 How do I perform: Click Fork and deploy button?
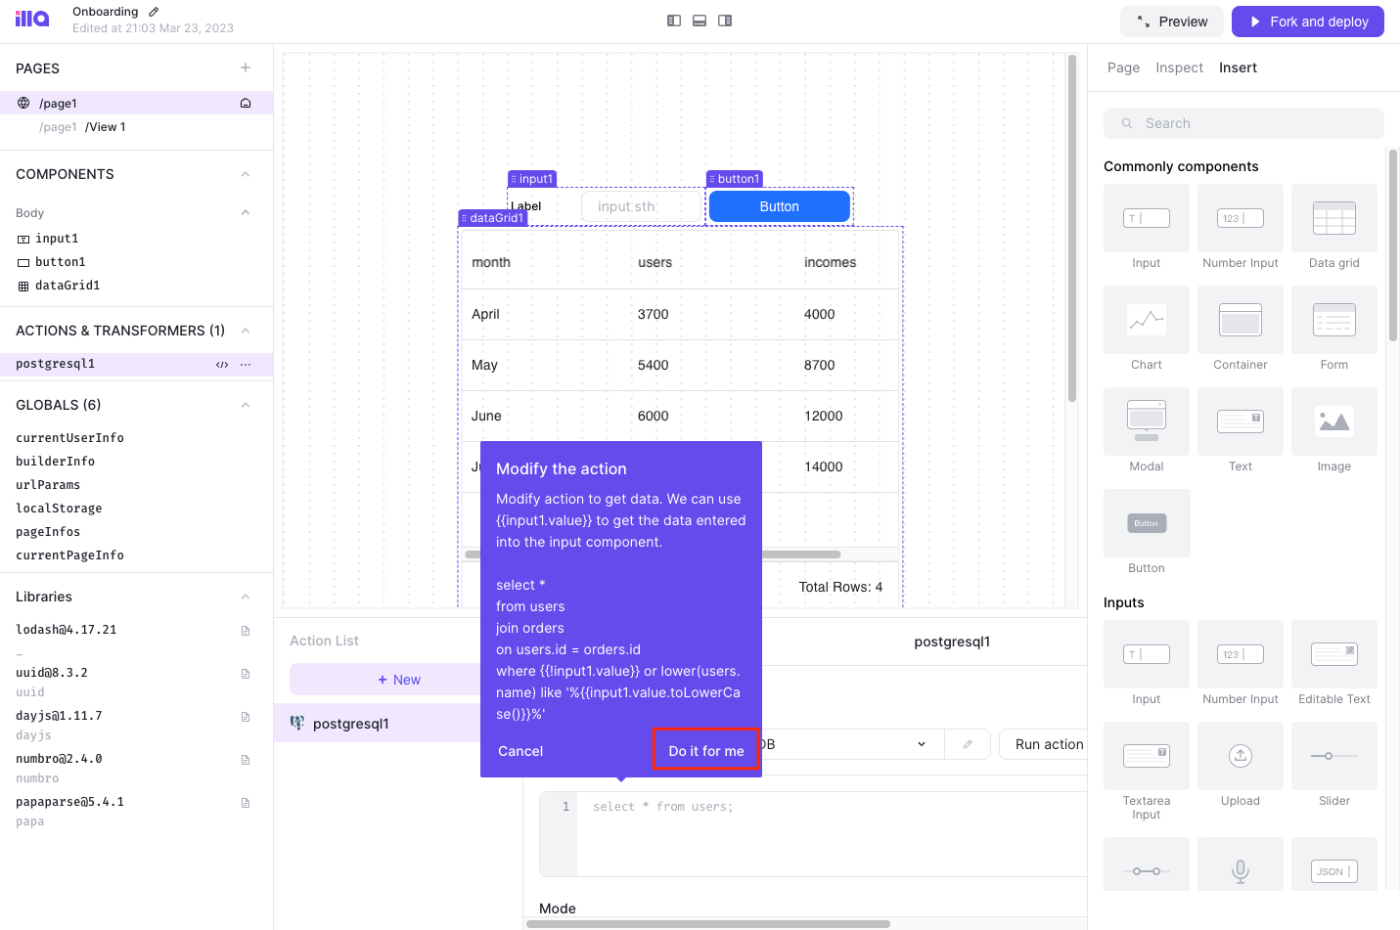click(x=1307, y=21)
